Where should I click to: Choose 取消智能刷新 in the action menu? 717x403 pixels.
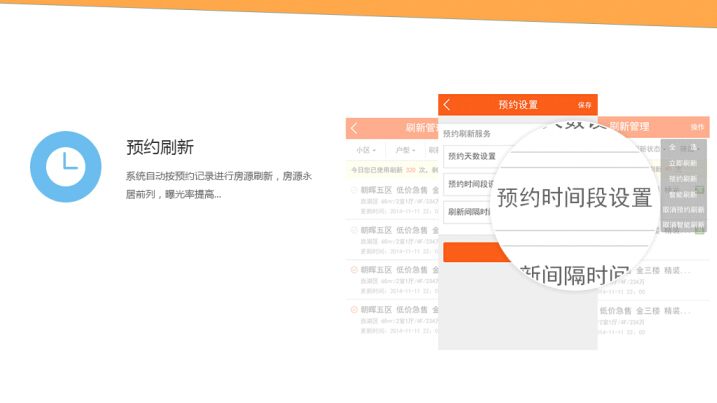(684, 225)
